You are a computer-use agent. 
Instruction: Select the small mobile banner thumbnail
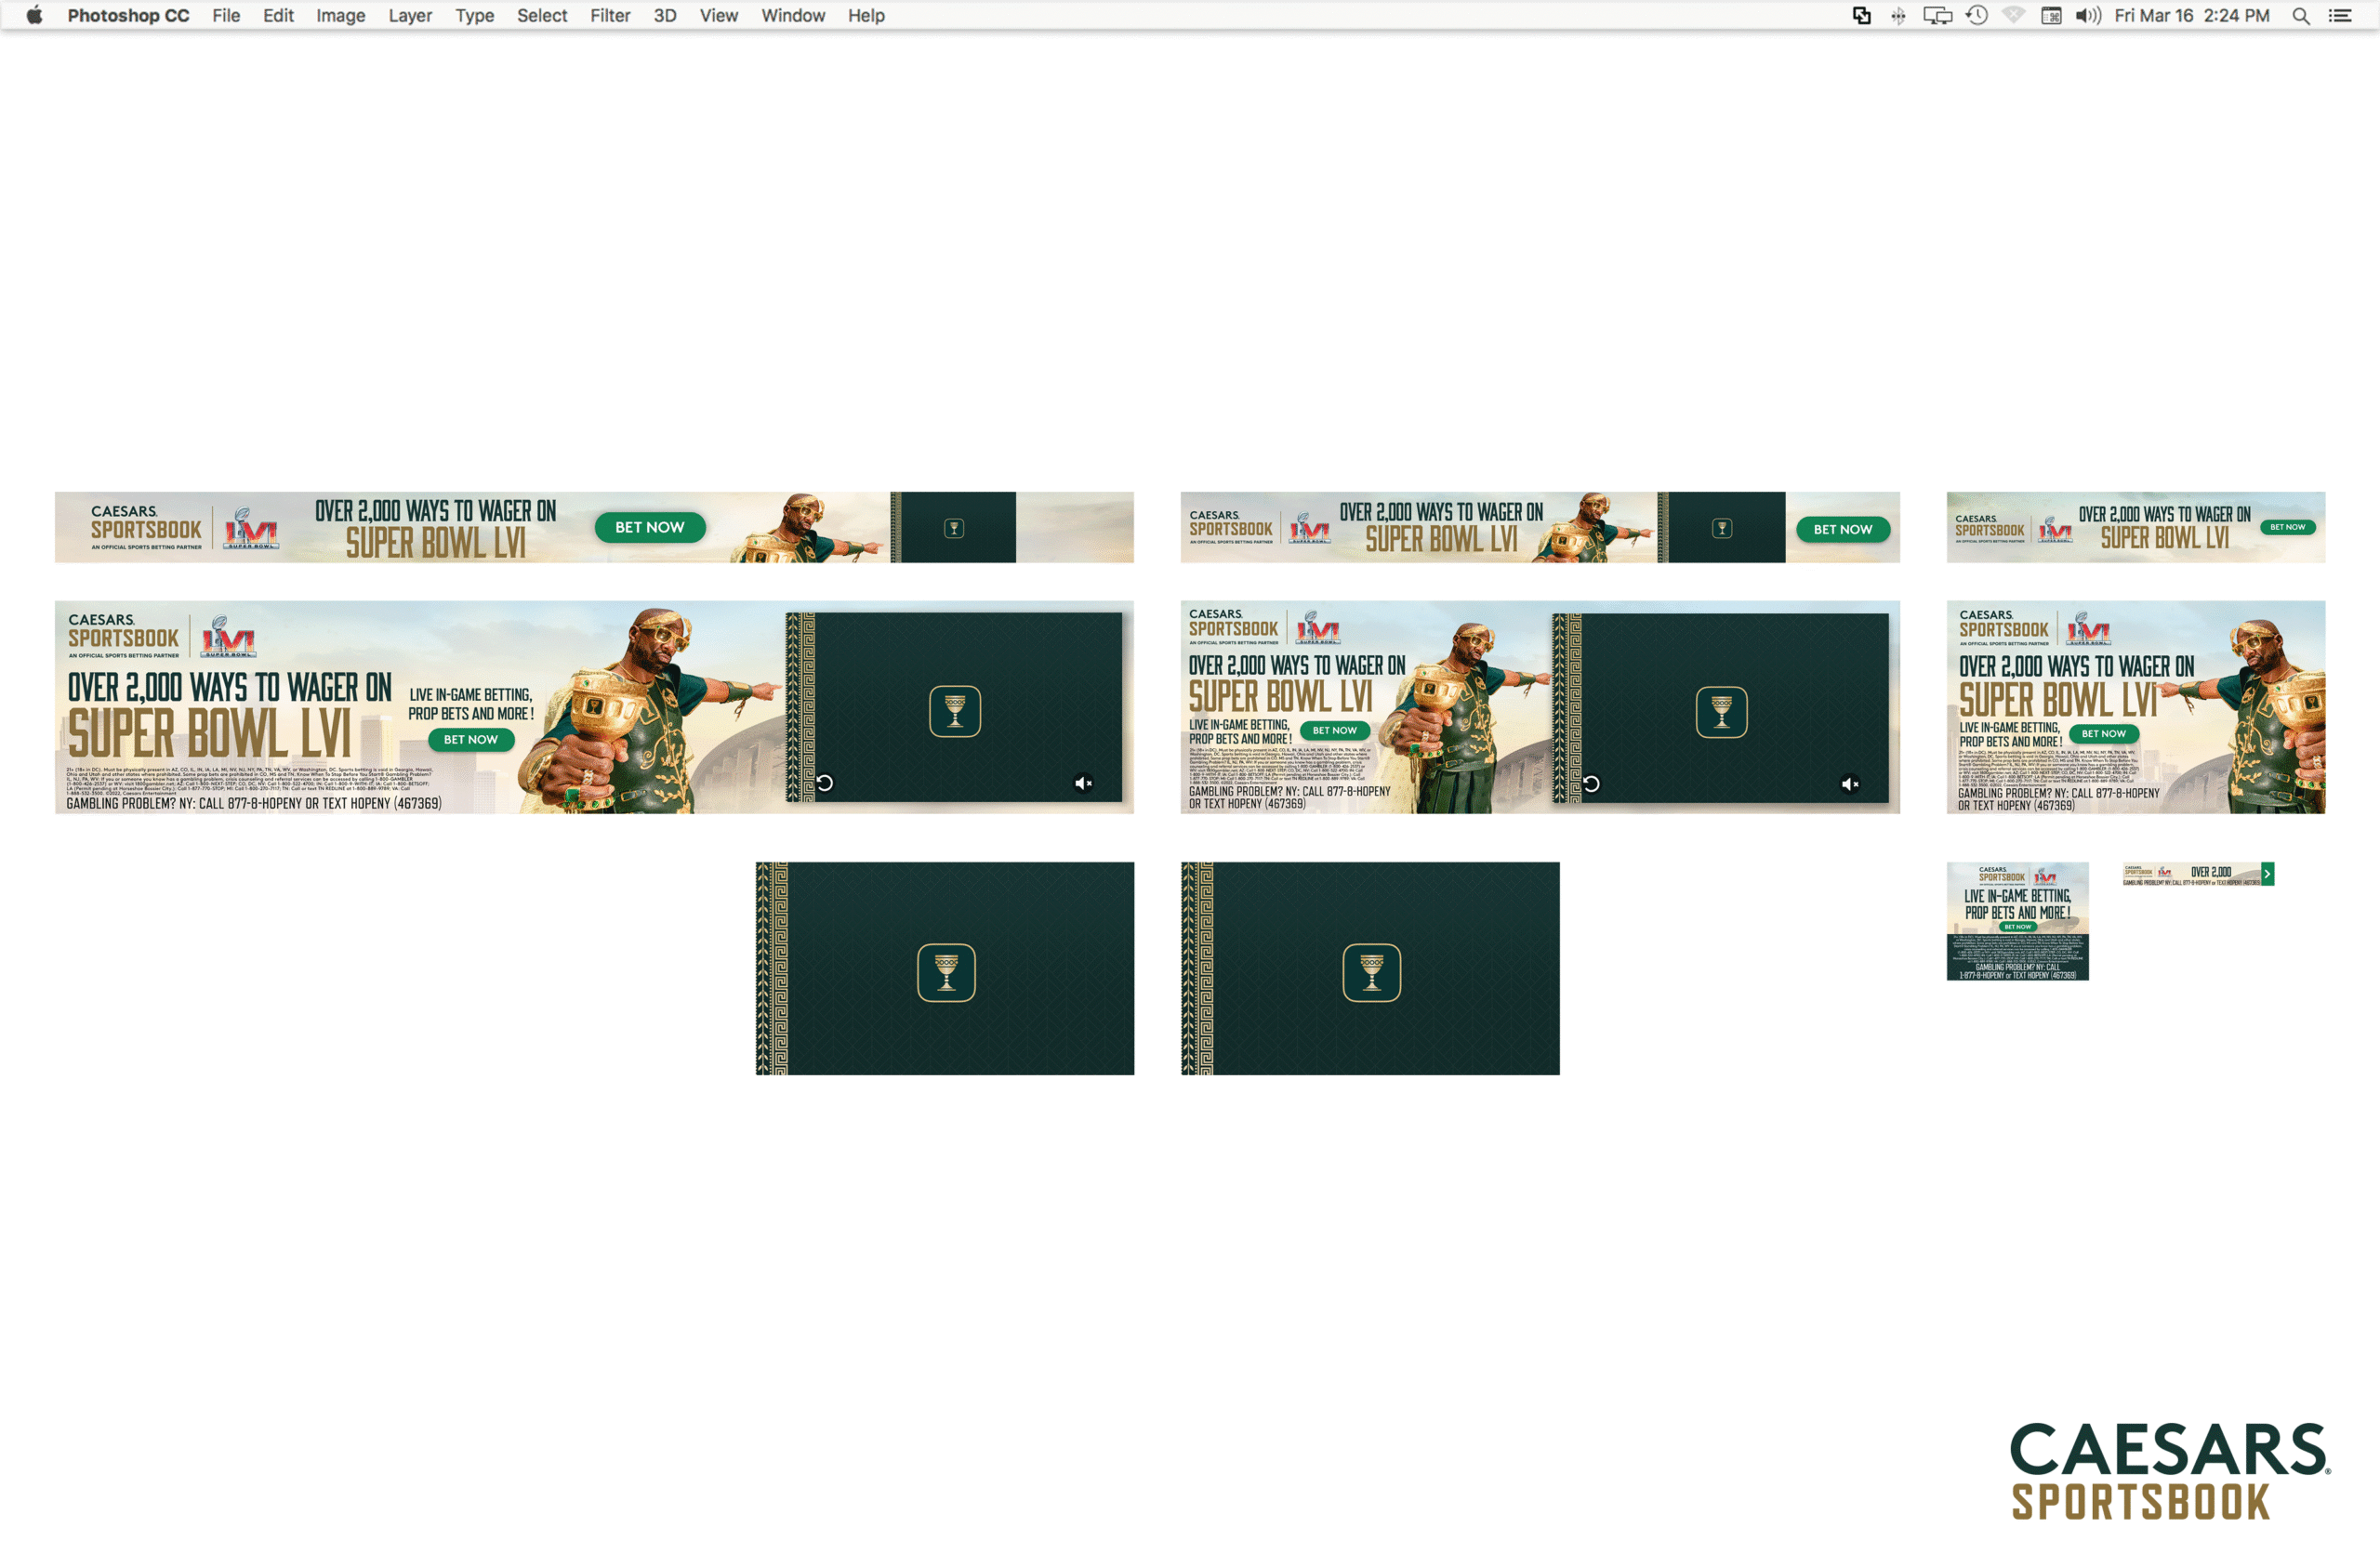(2198, 874)
